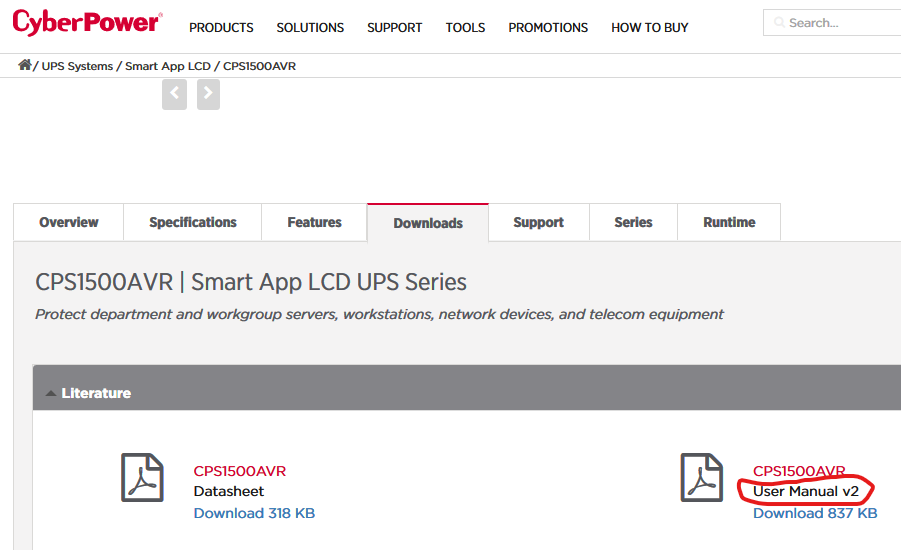Select the Overview tab
The width and height of the screenshot is (901, 550).
tap(68, 222)
